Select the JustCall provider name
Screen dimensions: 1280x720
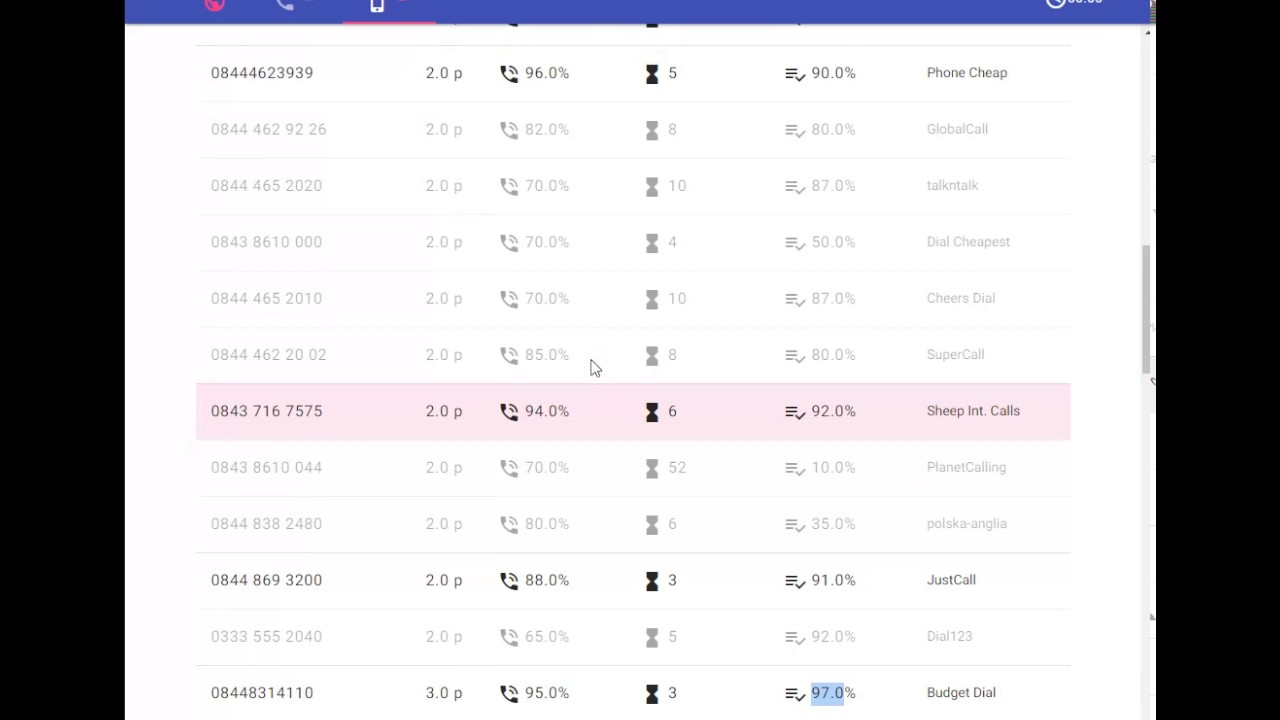[951, 580]
